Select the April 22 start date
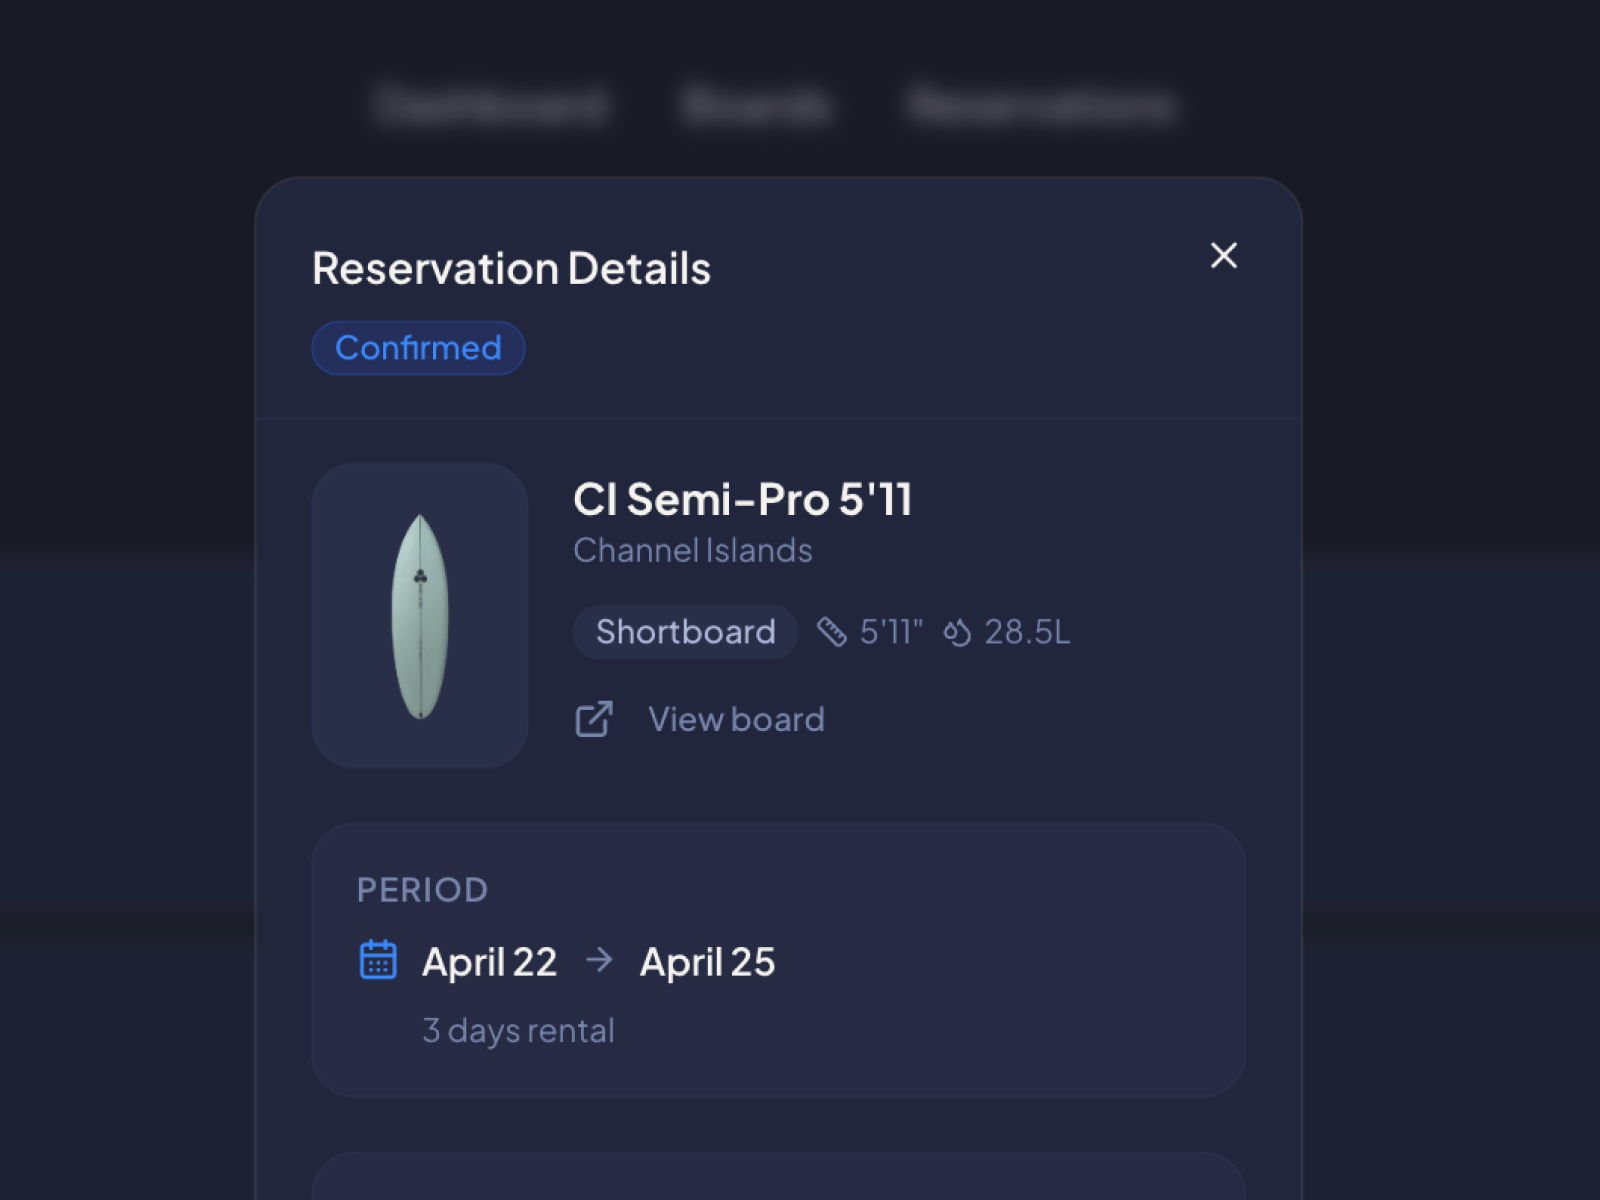 tap(490, 961)
